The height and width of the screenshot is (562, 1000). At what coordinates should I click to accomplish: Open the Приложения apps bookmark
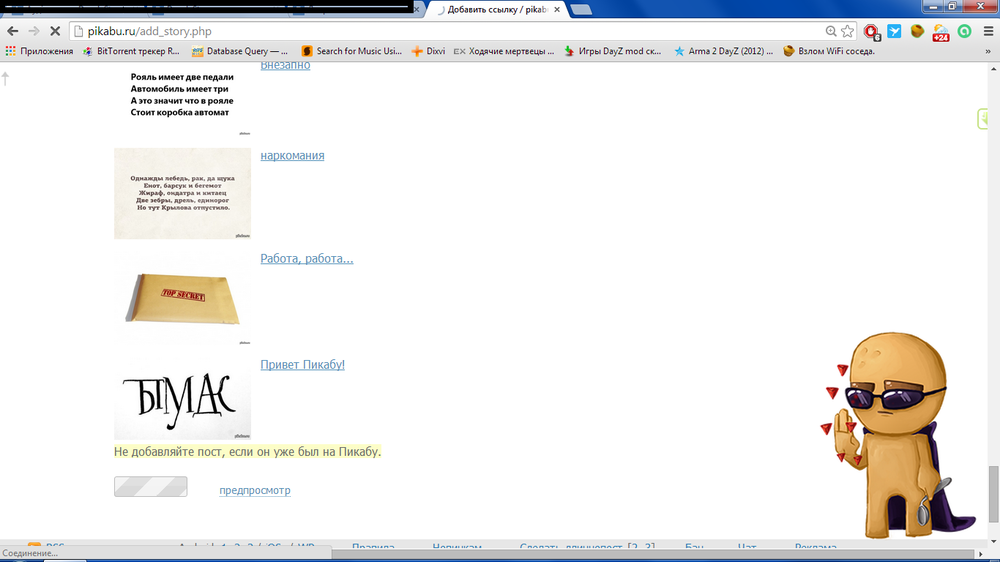[x=40, y=51]
